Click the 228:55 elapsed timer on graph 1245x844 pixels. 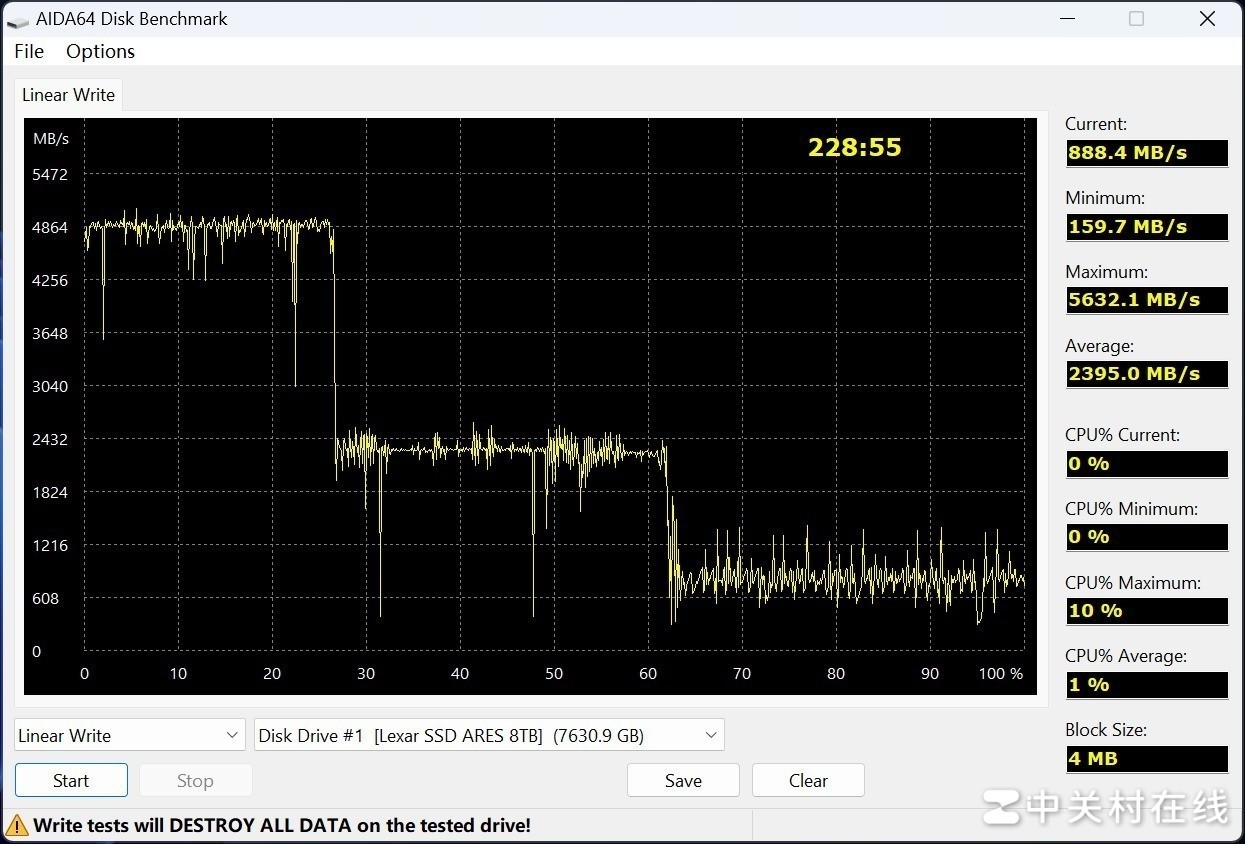click(x=854, y=147)
